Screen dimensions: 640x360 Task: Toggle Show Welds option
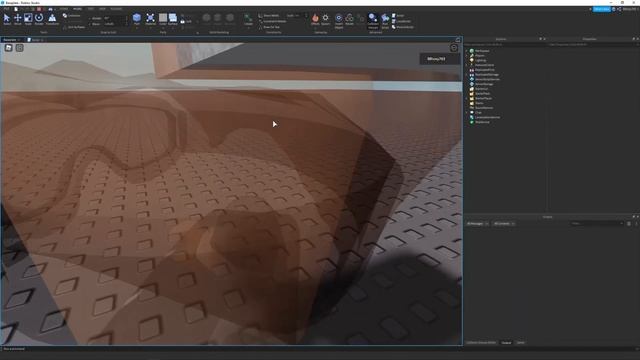tap(269, 16)
